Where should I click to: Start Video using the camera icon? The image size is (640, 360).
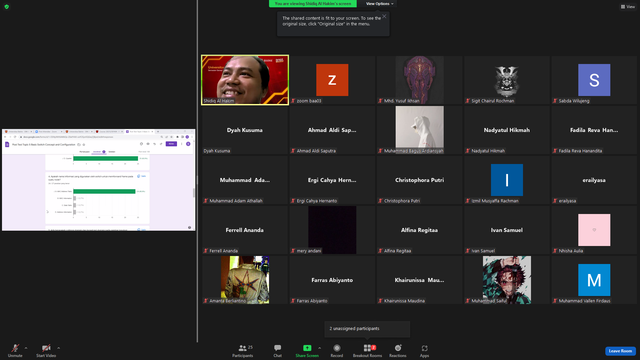pyautogui.click(x=46, y=350)
